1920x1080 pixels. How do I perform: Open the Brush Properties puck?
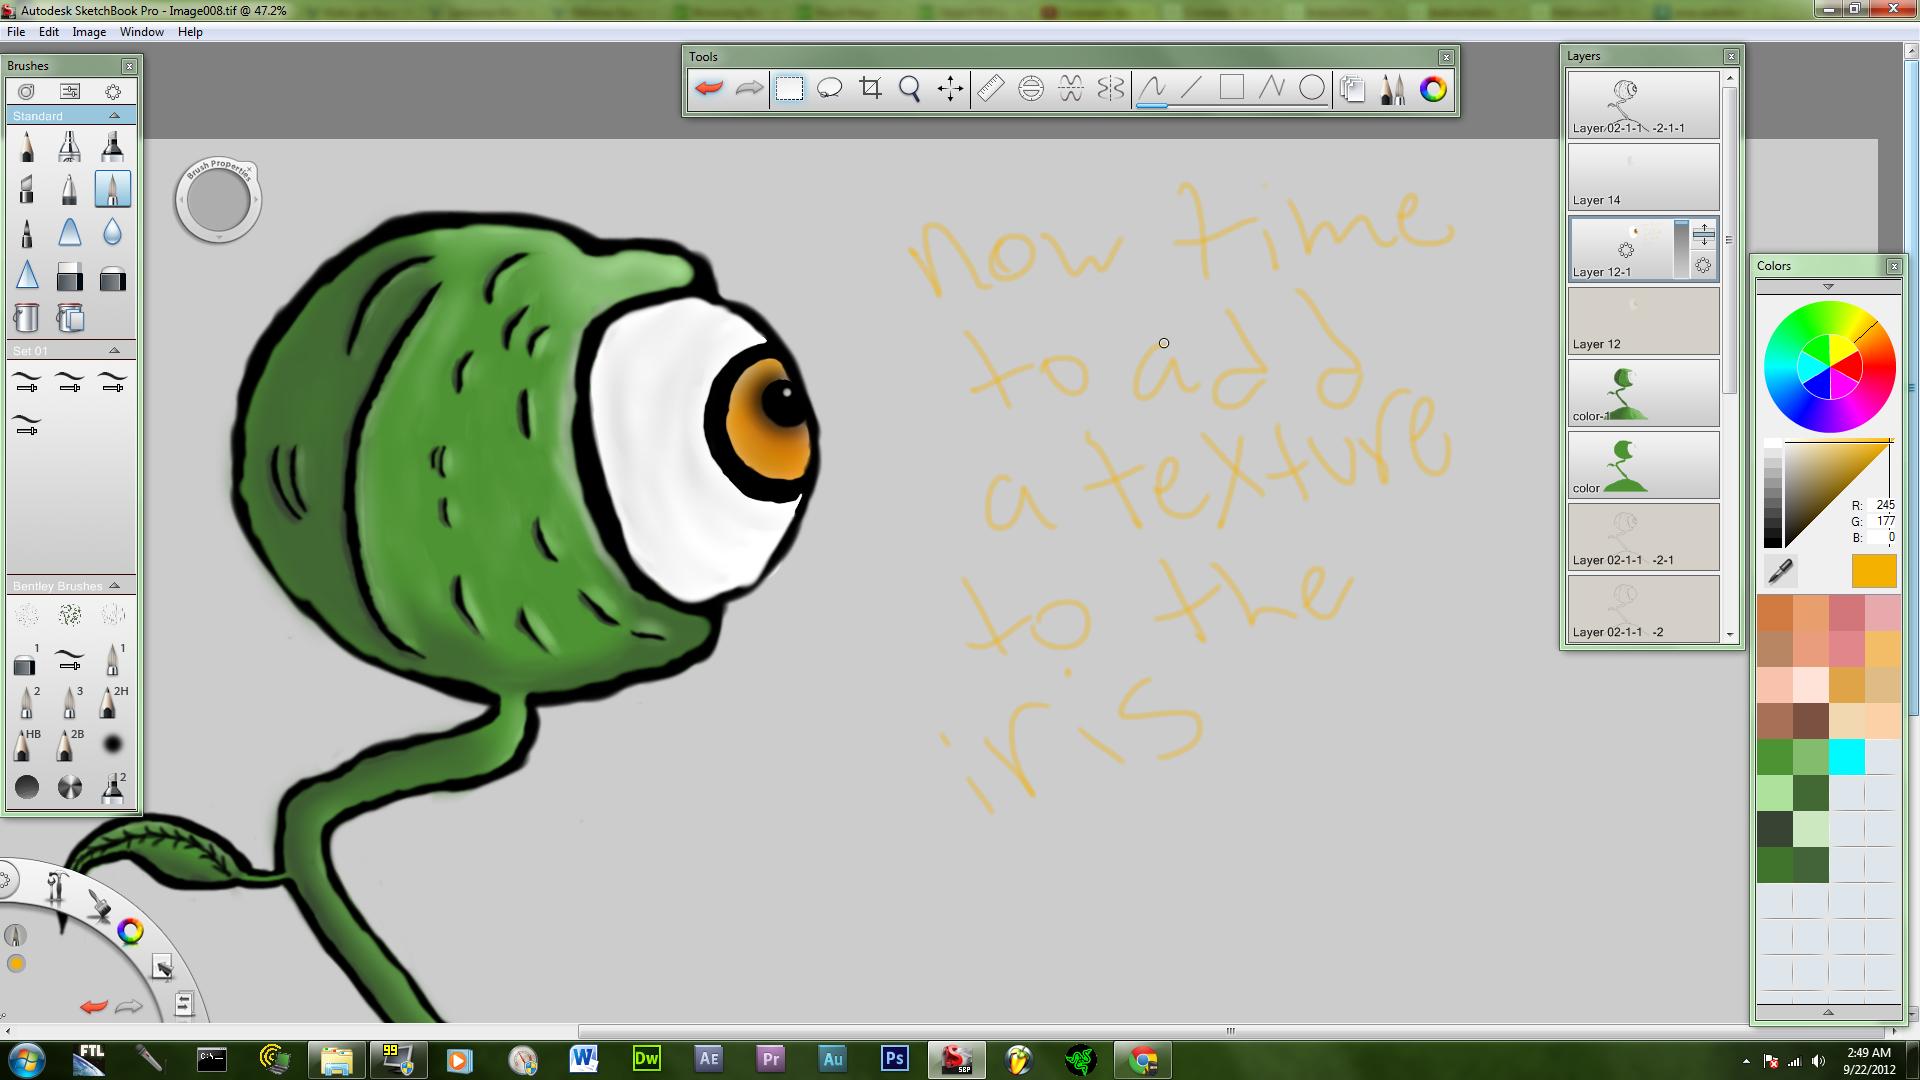pyautogui.click(x=218, y=201)
